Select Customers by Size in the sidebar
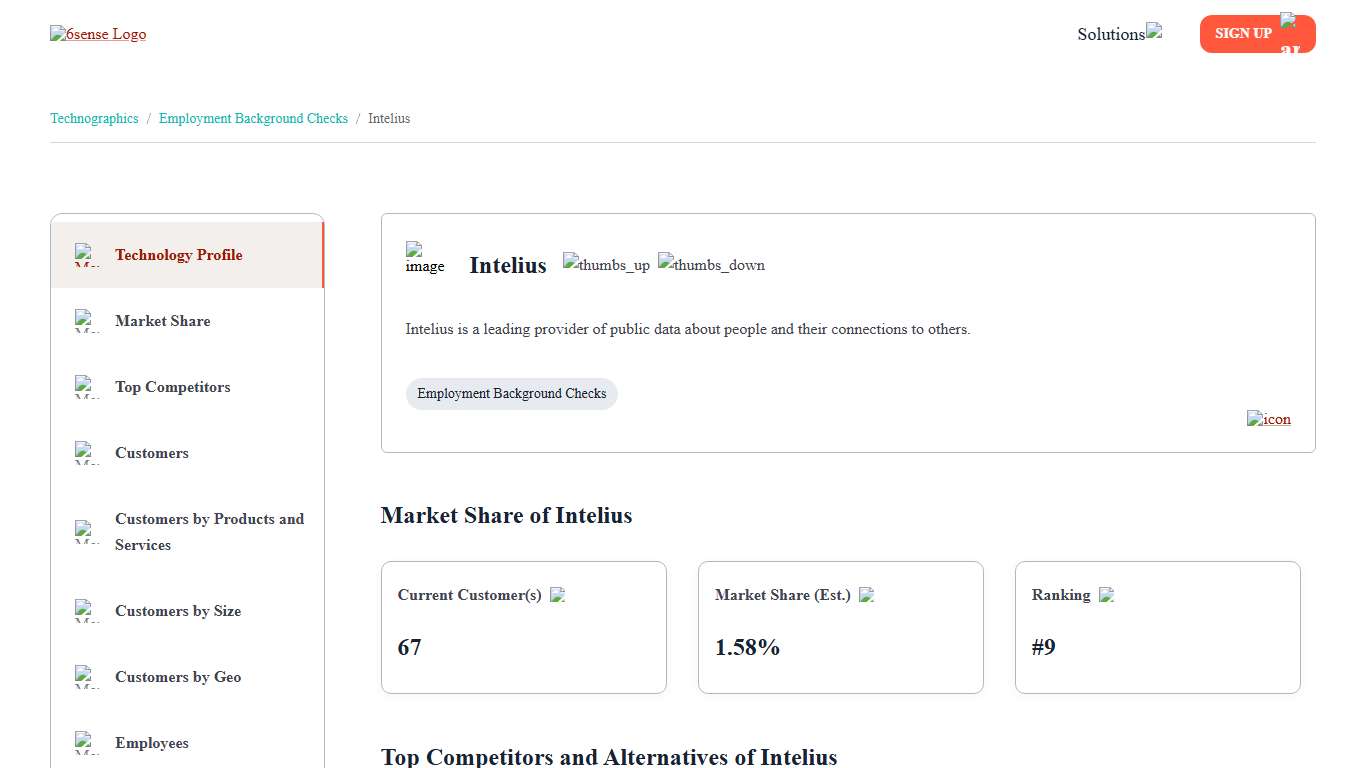Image resolution: width=1366 pixels, height=768 pixels. click(x=178, y=611)
